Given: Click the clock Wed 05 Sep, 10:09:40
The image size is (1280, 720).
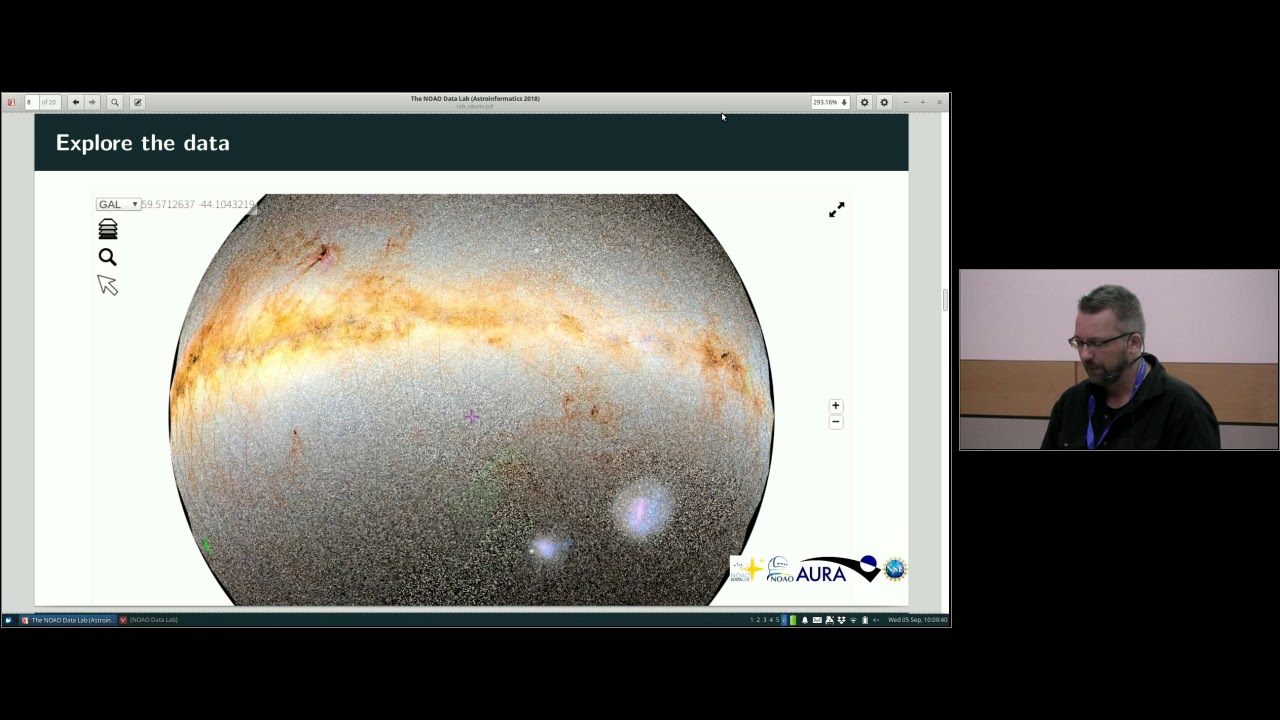Looking at the screenshot, I should 917,620.
